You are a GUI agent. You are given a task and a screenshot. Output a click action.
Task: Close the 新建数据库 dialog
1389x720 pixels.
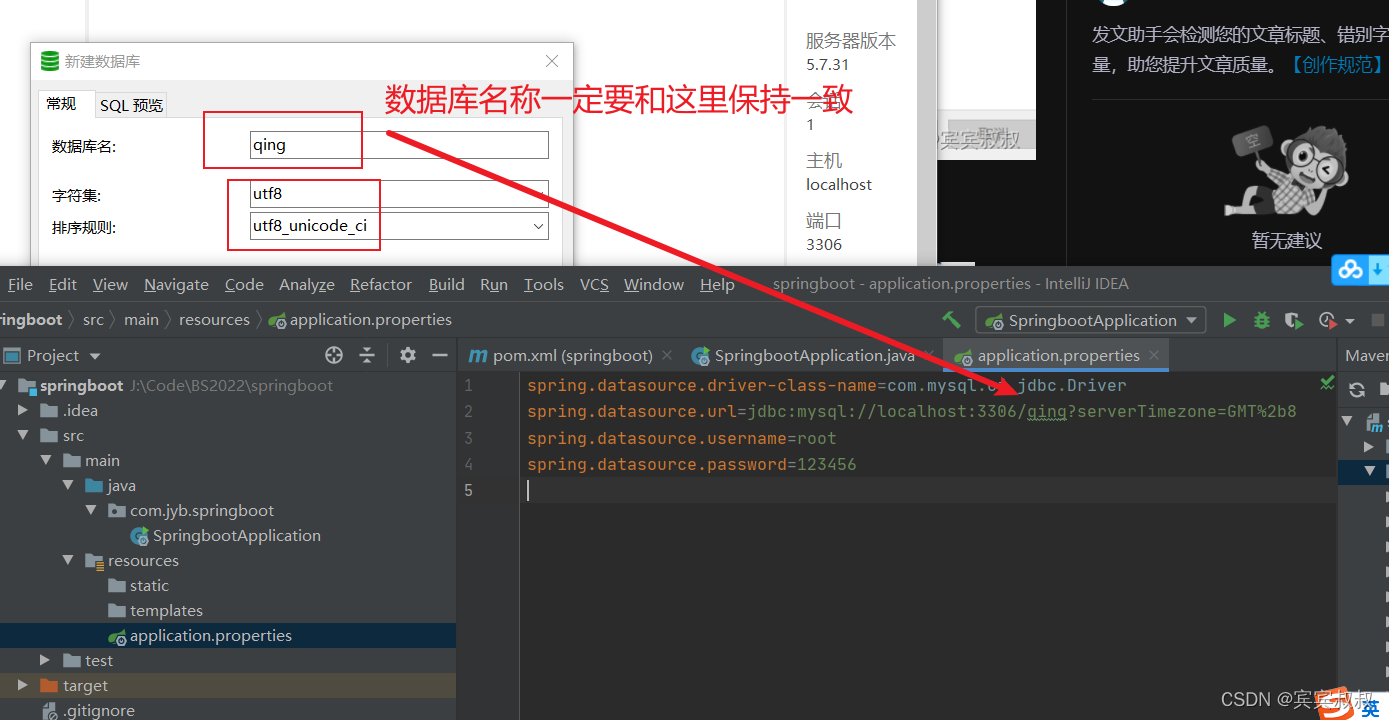click(551, 62)
